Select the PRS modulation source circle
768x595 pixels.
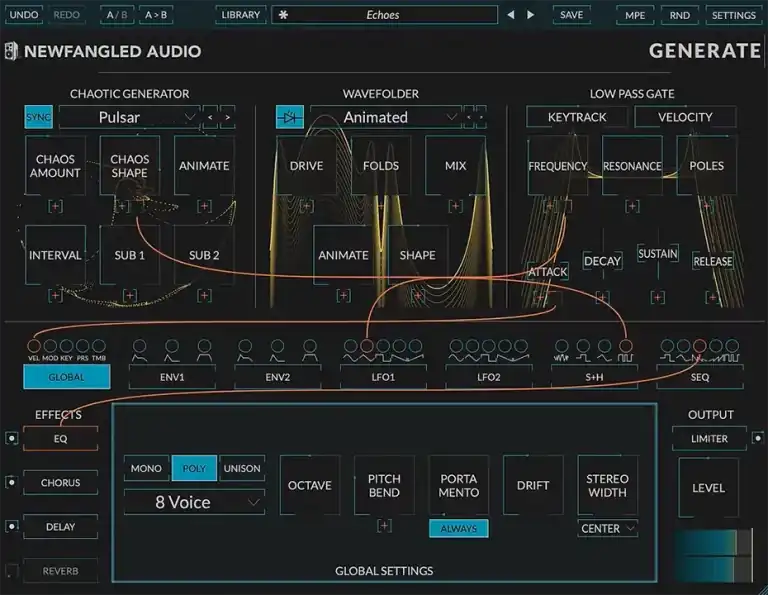tap(82, 346)
